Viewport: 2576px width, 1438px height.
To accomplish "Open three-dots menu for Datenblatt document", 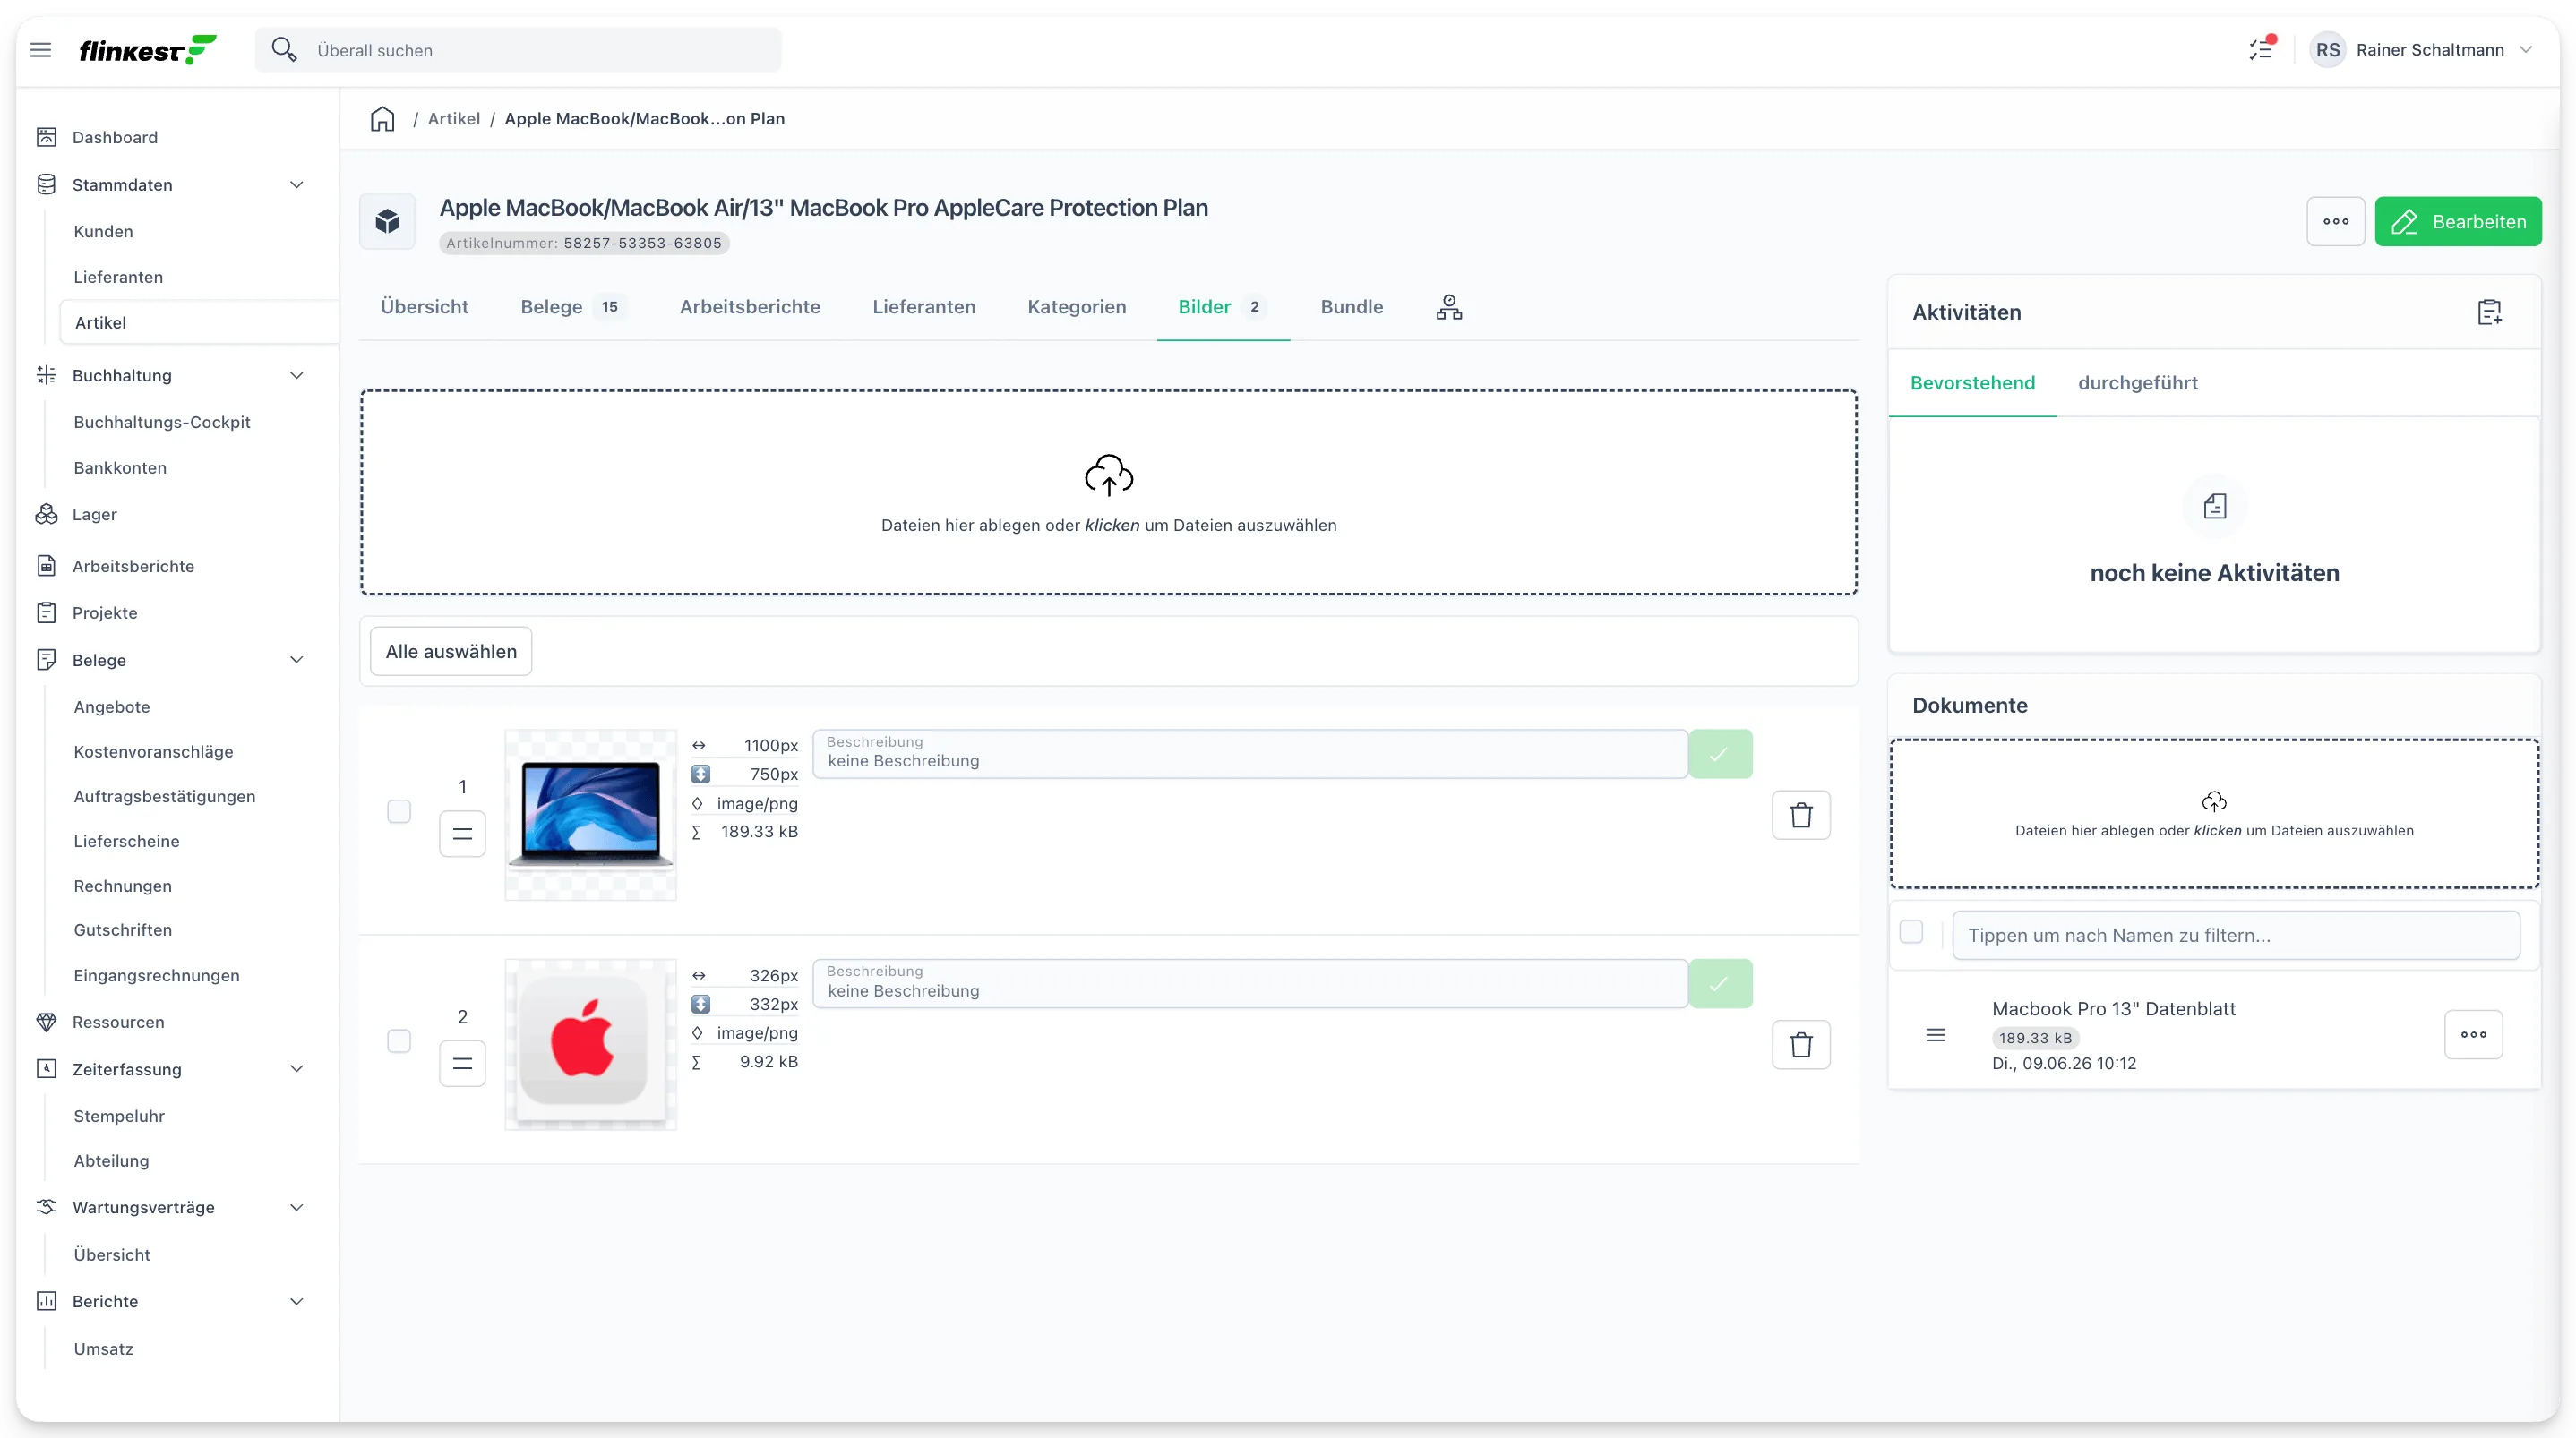I will click(x=2474, y=1035).
